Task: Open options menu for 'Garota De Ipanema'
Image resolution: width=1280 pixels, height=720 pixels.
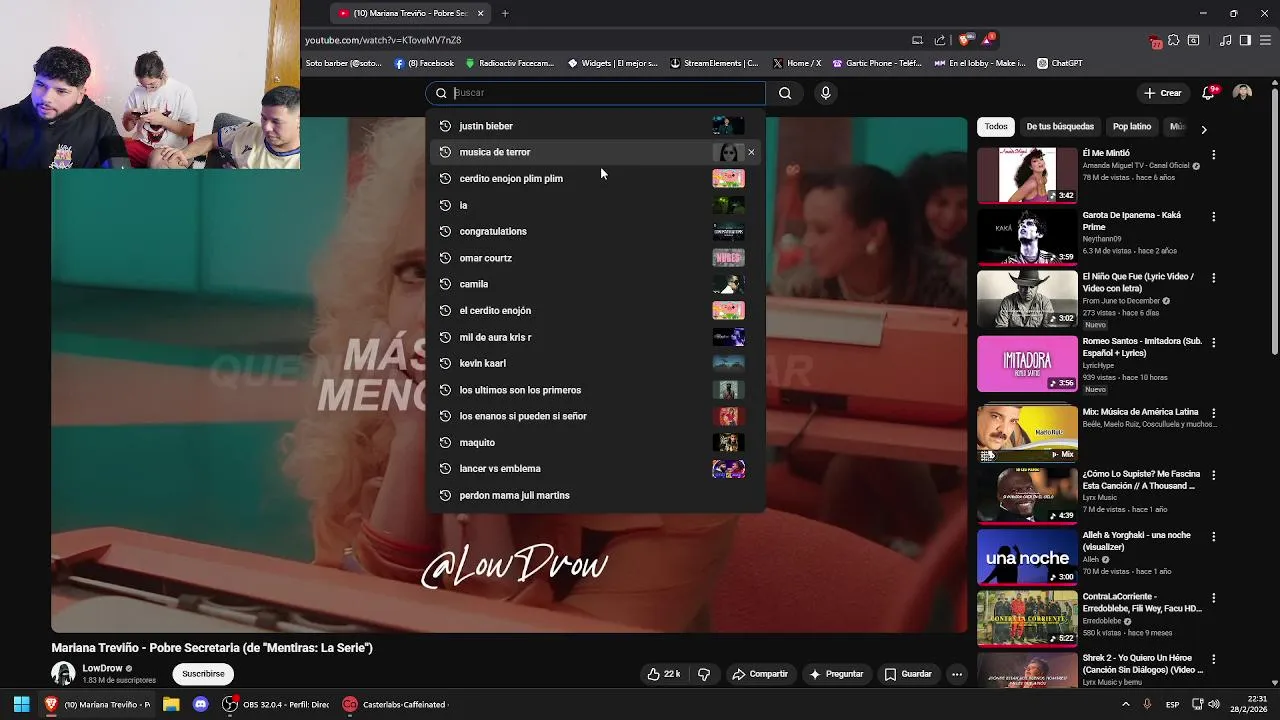Action: tap(1213, 217)
